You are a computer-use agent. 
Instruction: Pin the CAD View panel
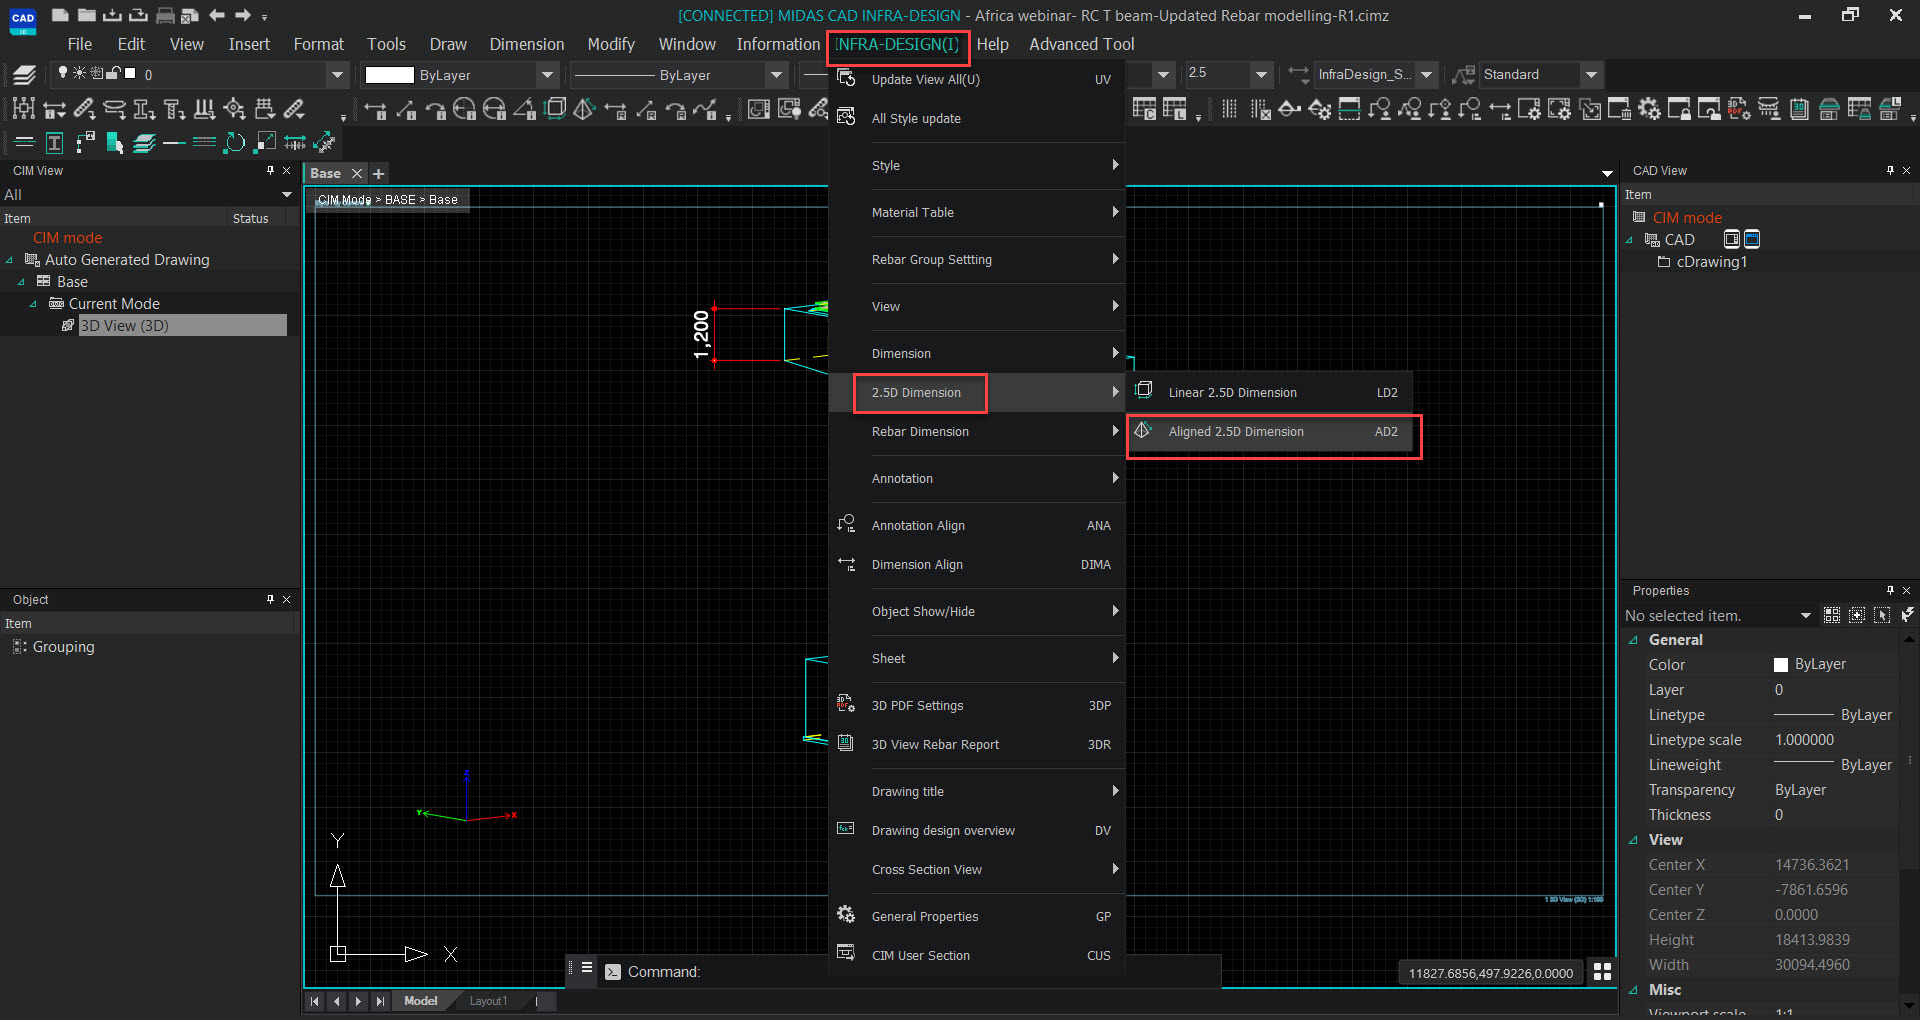tap(1890, 170)
